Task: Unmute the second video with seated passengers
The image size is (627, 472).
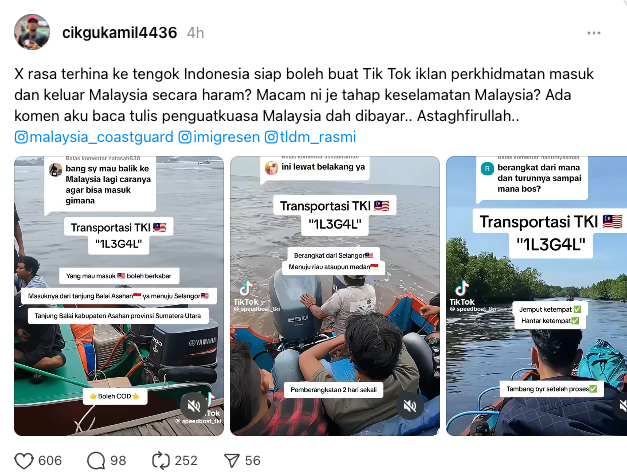Action: (x=410, y=406)
